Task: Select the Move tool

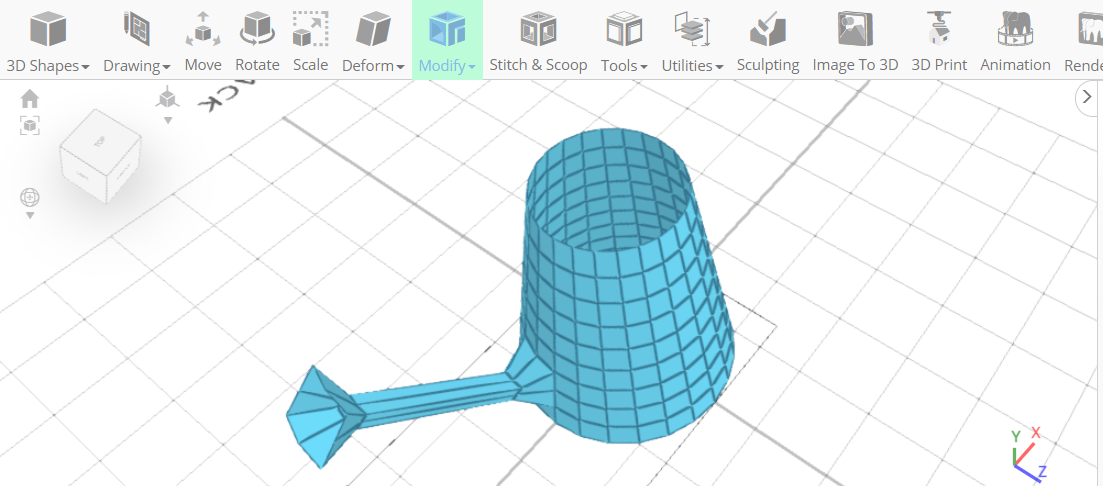Action: coord(203,40)
